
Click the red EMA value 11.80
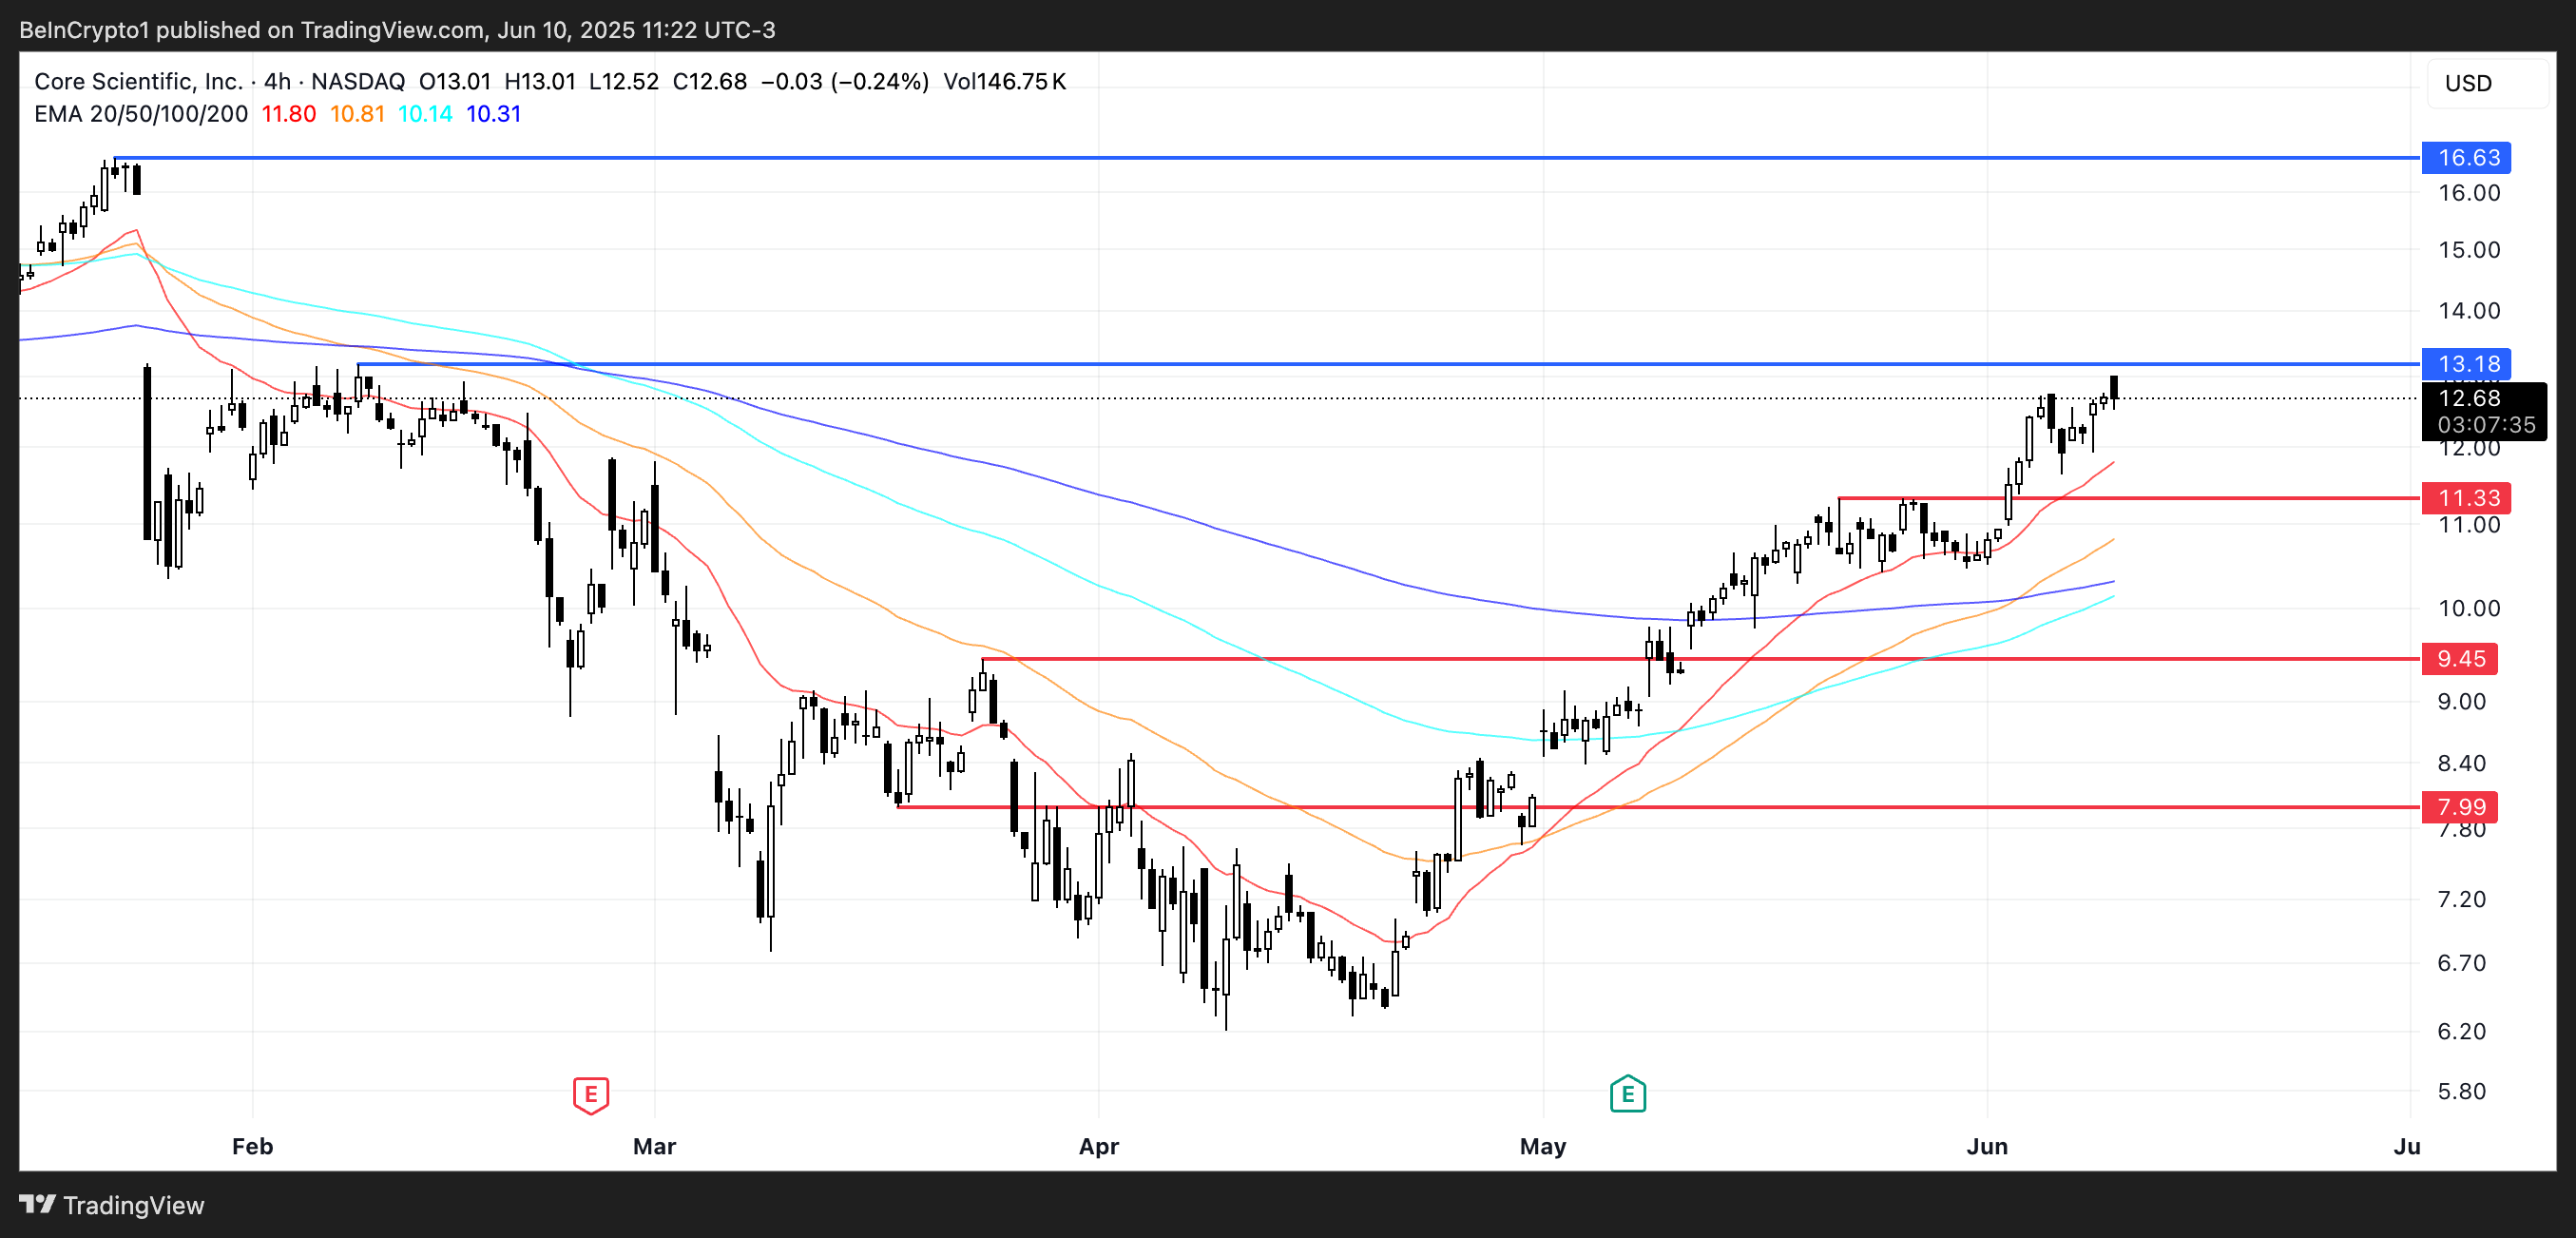point(288,114)
